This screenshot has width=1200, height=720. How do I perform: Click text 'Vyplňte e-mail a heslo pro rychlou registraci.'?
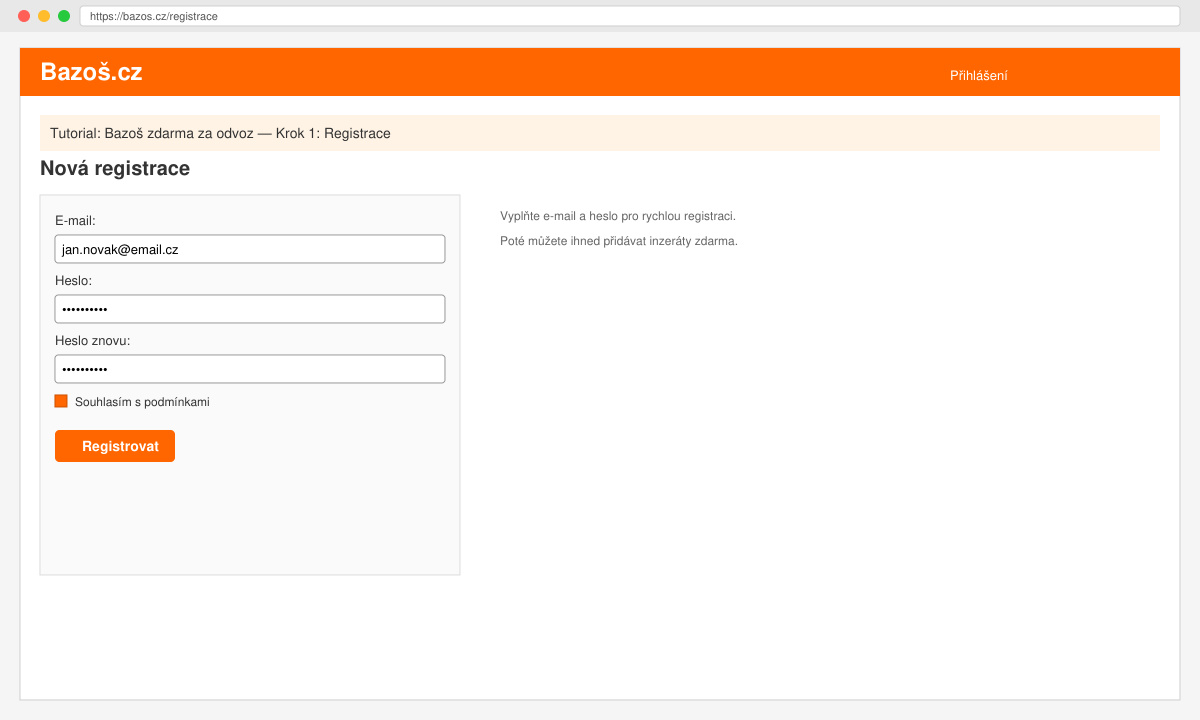[x=618, y=216]
